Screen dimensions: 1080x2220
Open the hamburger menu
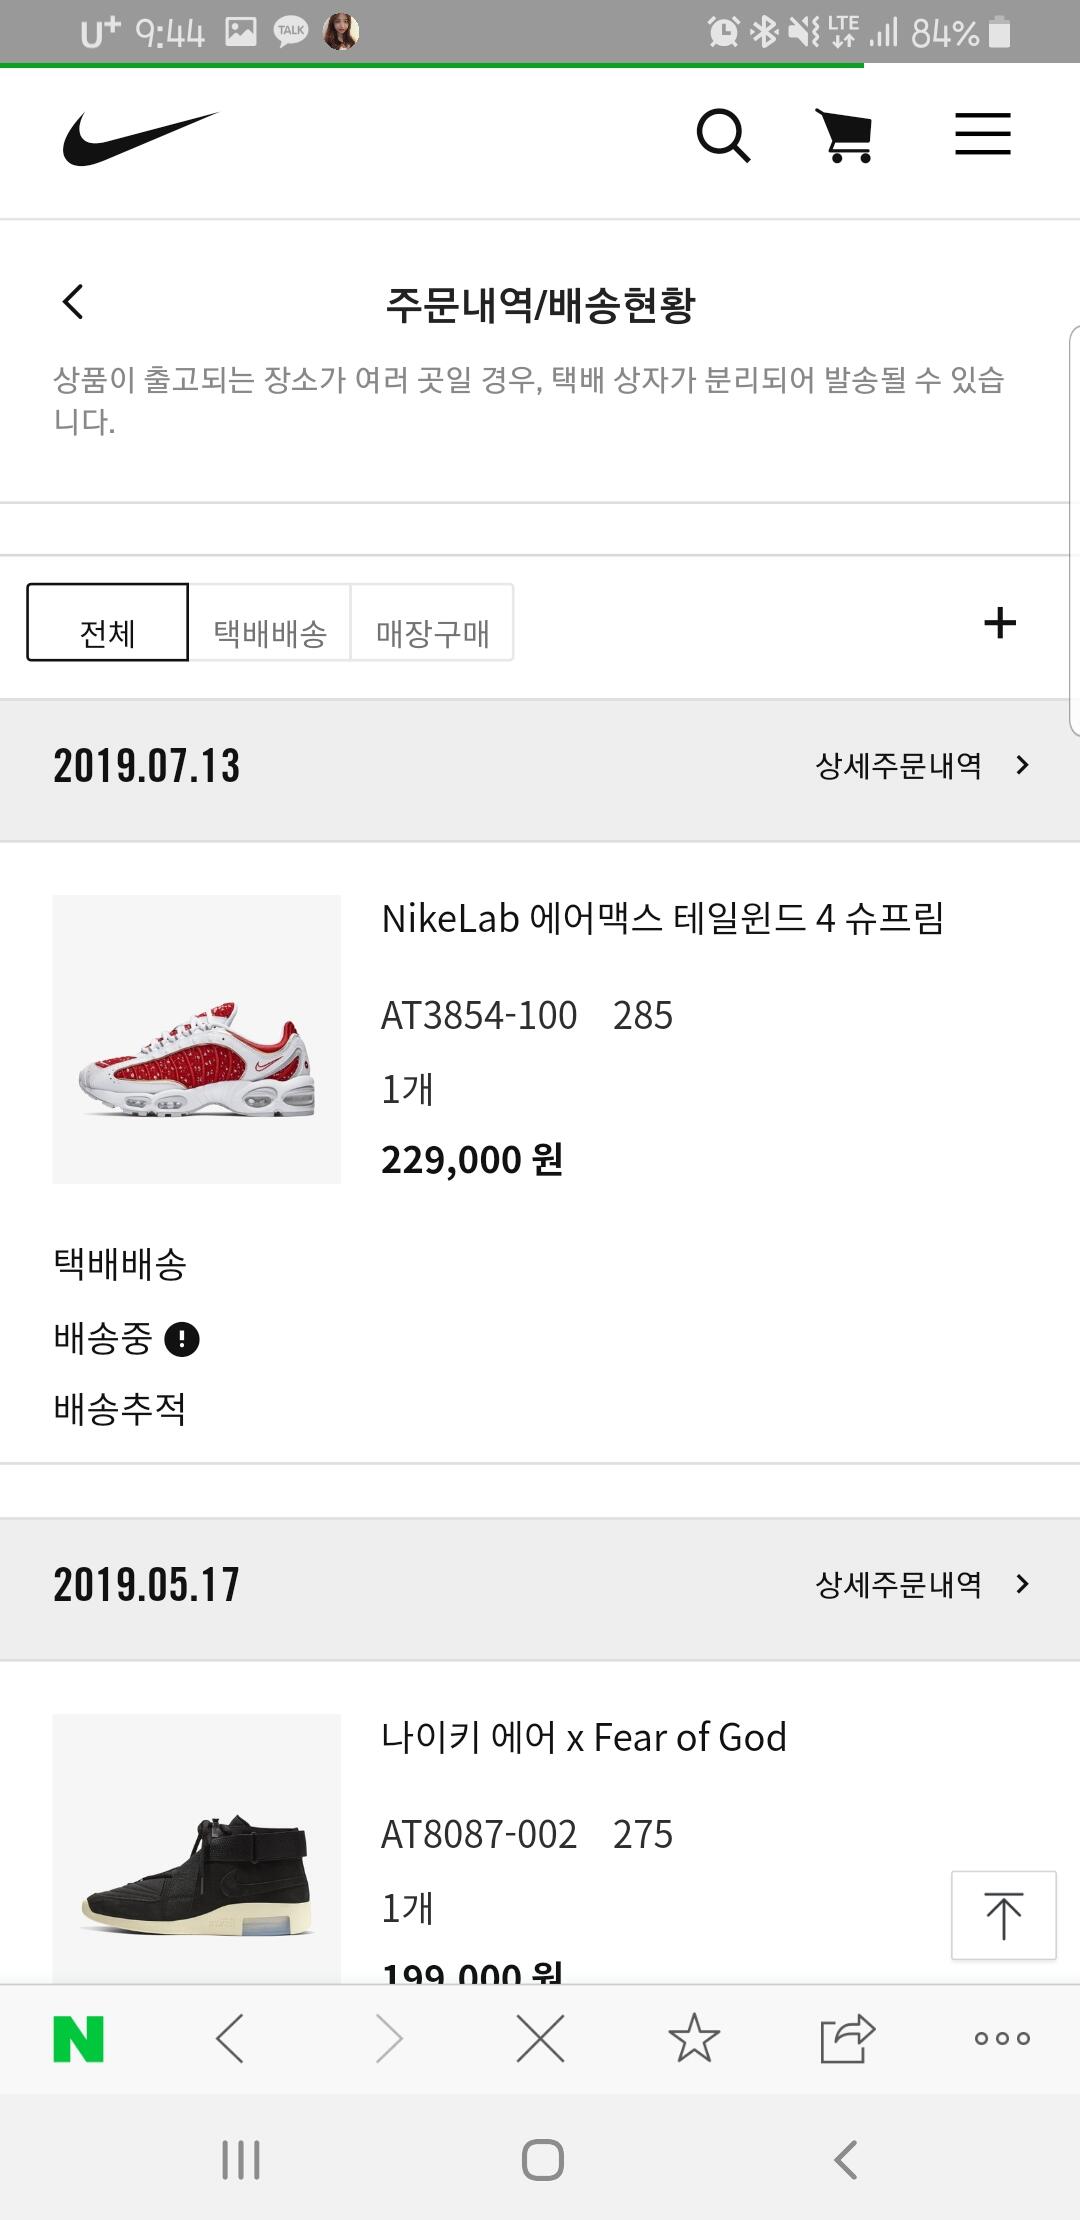point(982,135)
